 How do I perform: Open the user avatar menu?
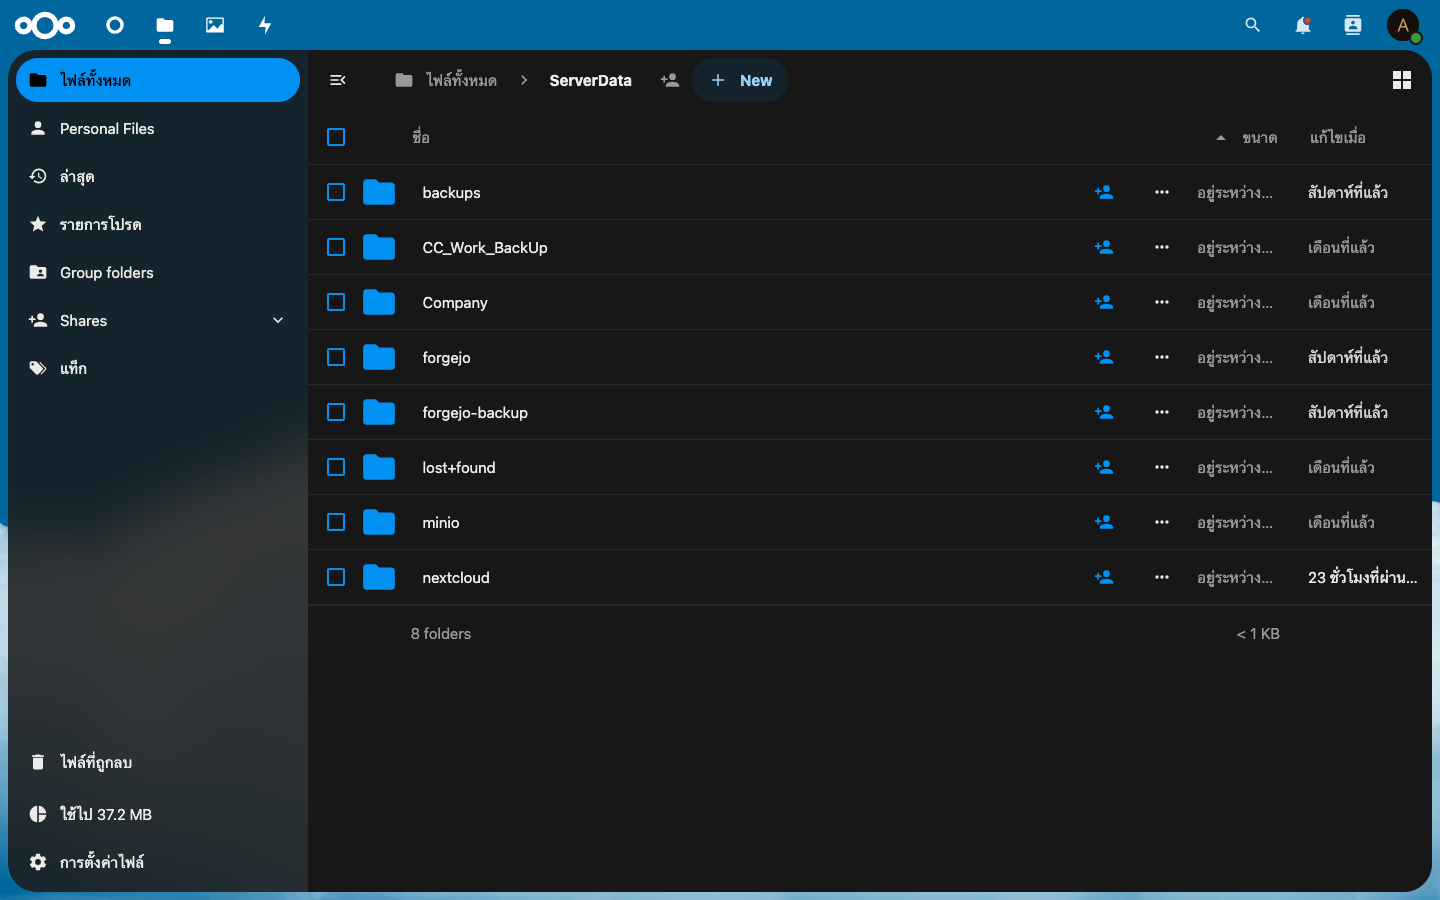coord(1403,25)
